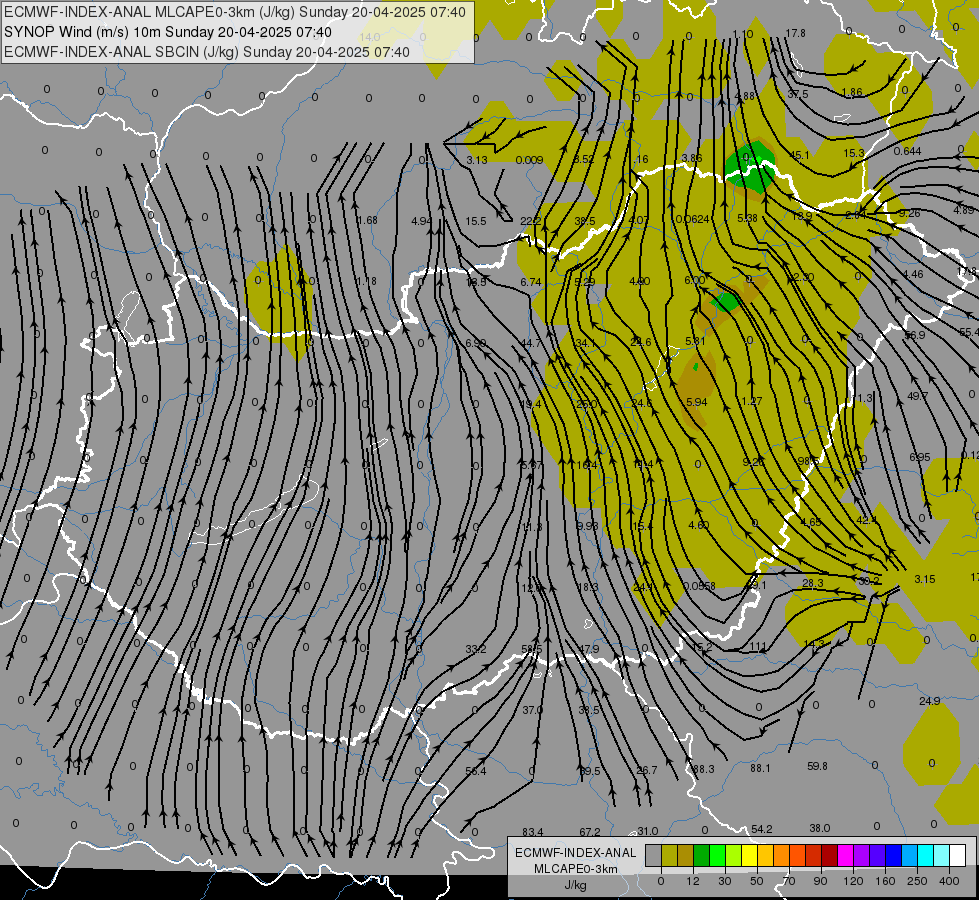Click the map value '44.7'

tap(531, 344)
